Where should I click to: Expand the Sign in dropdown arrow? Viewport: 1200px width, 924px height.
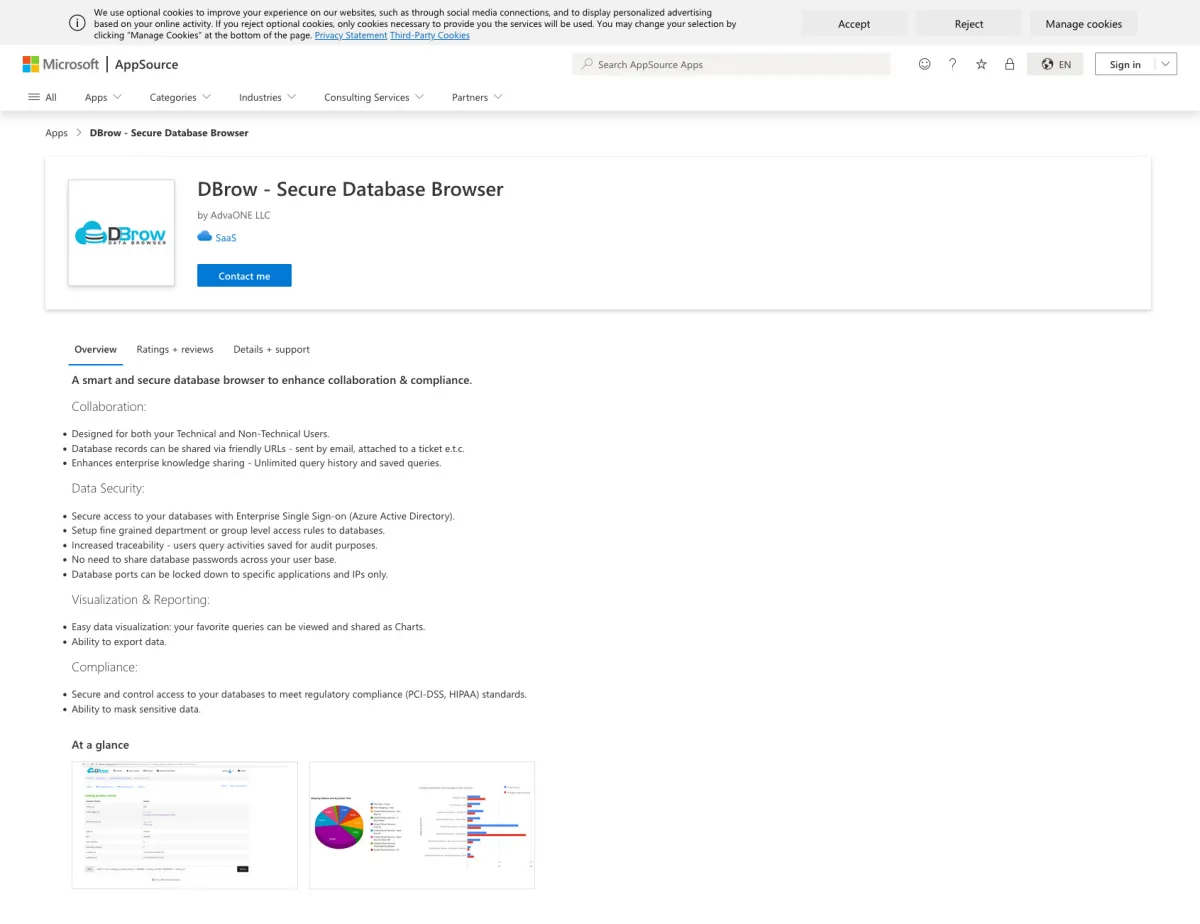pos(1165,64)
